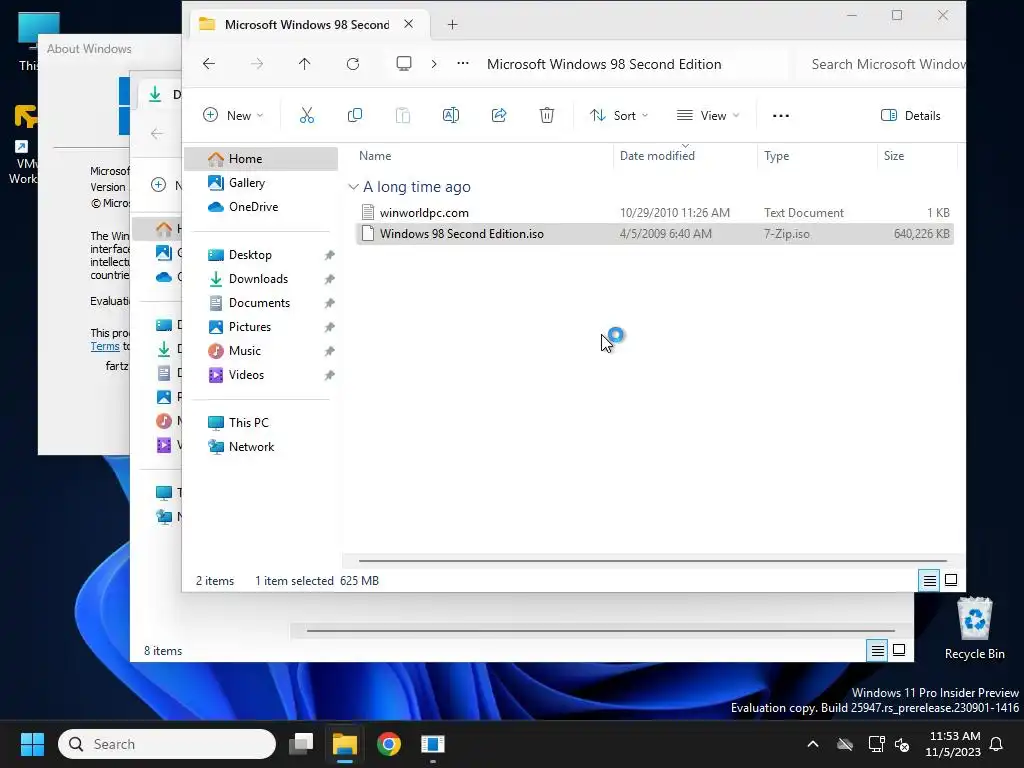Click the winver app taskbar icon
The width and height of the screenshot is (1024, 768).
coord(432,744)
